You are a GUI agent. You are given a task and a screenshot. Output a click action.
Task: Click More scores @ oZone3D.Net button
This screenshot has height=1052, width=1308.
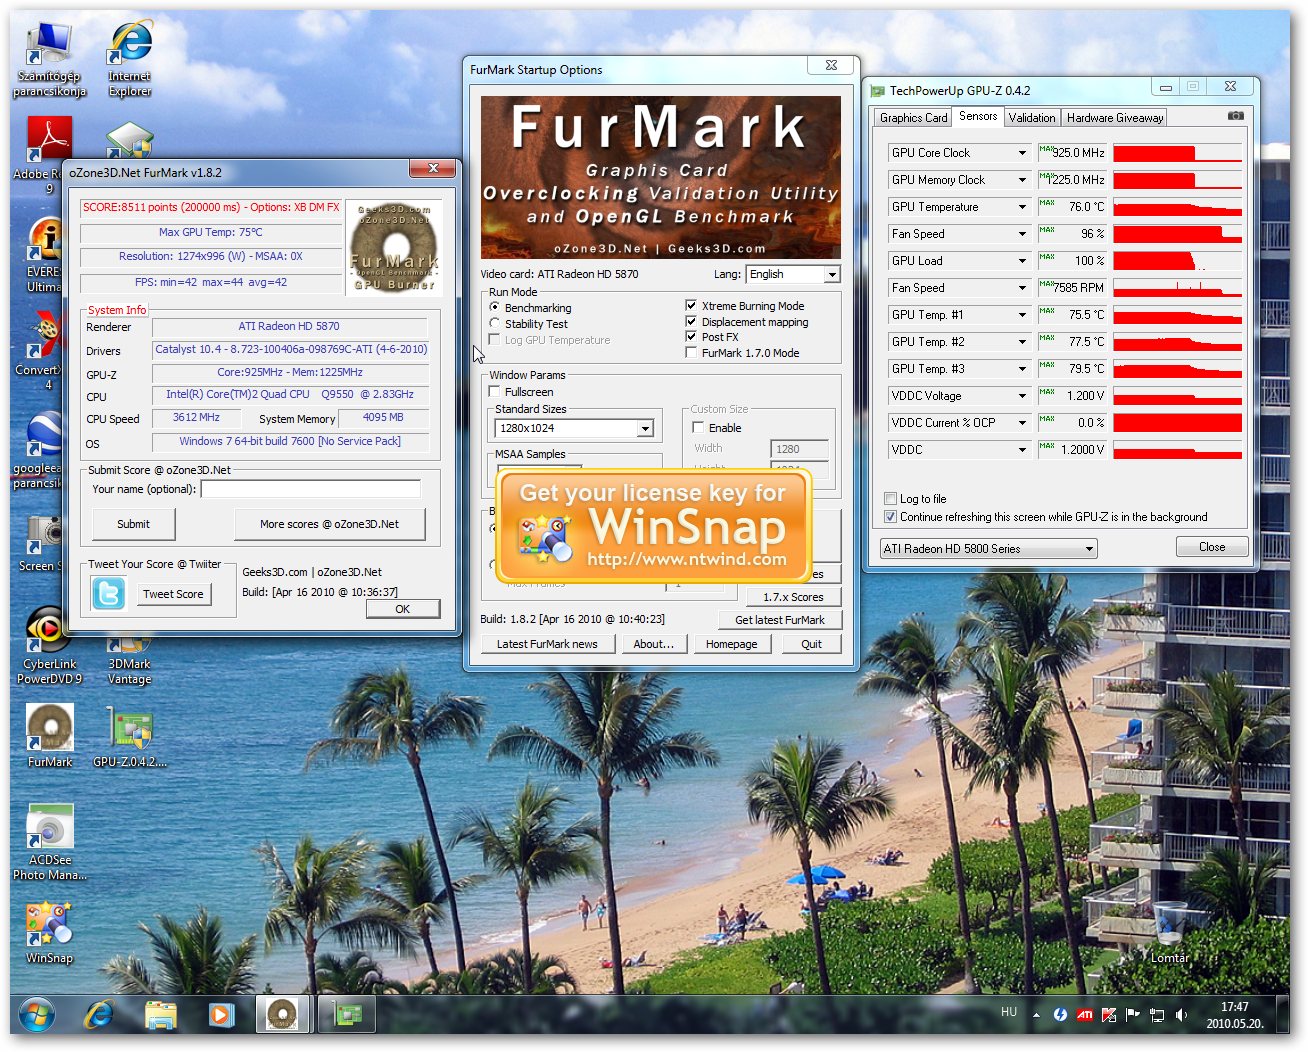tap(329, 524)
